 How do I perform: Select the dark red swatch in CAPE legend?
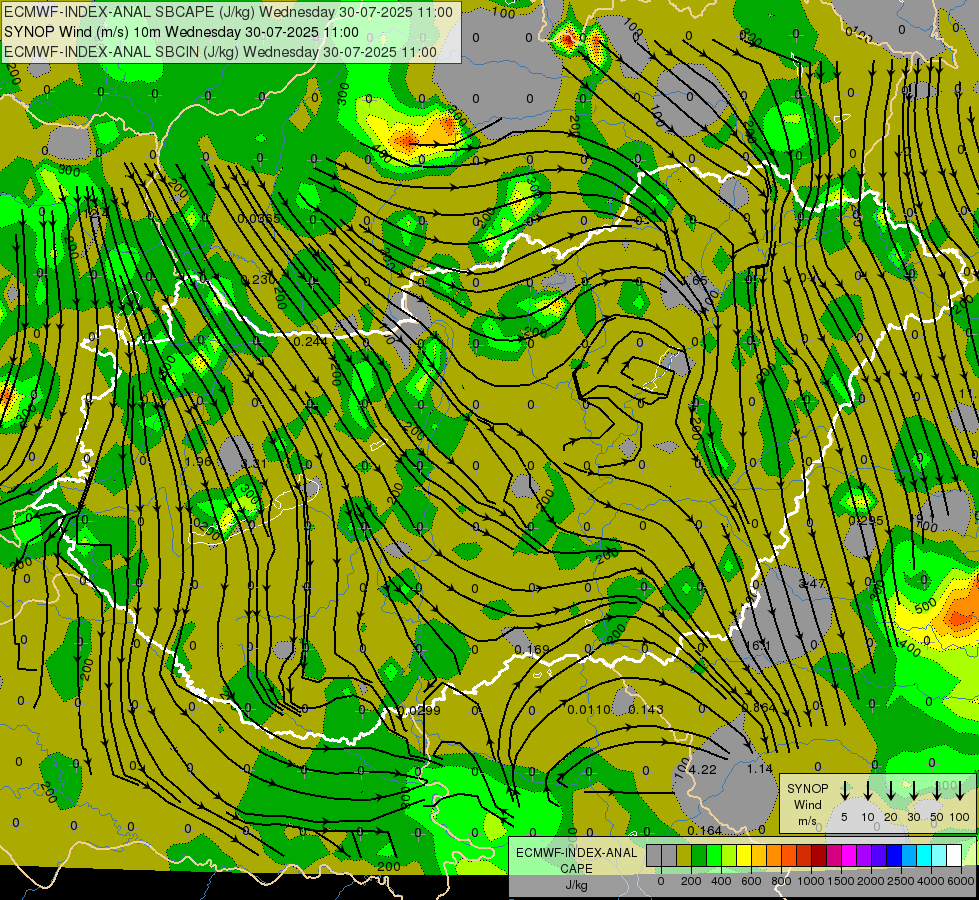pos(819,855)
